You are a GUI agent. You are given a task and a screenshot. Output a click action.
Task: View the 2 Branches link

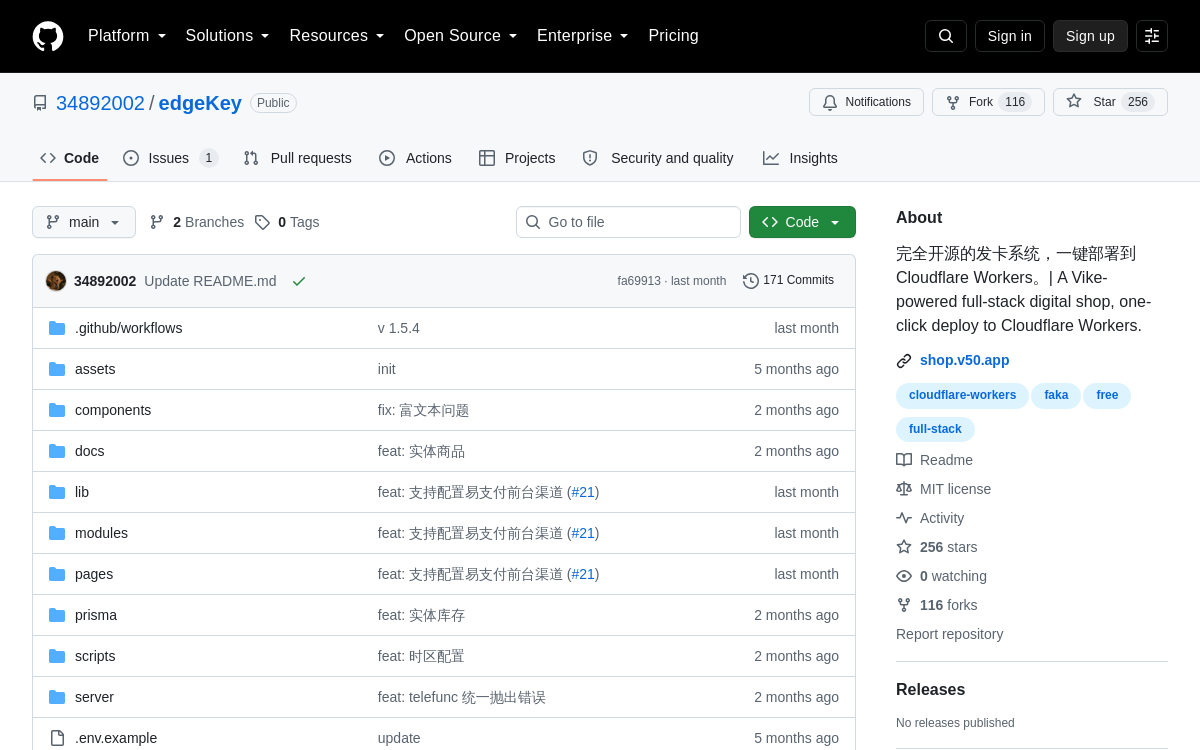[197, 222]
